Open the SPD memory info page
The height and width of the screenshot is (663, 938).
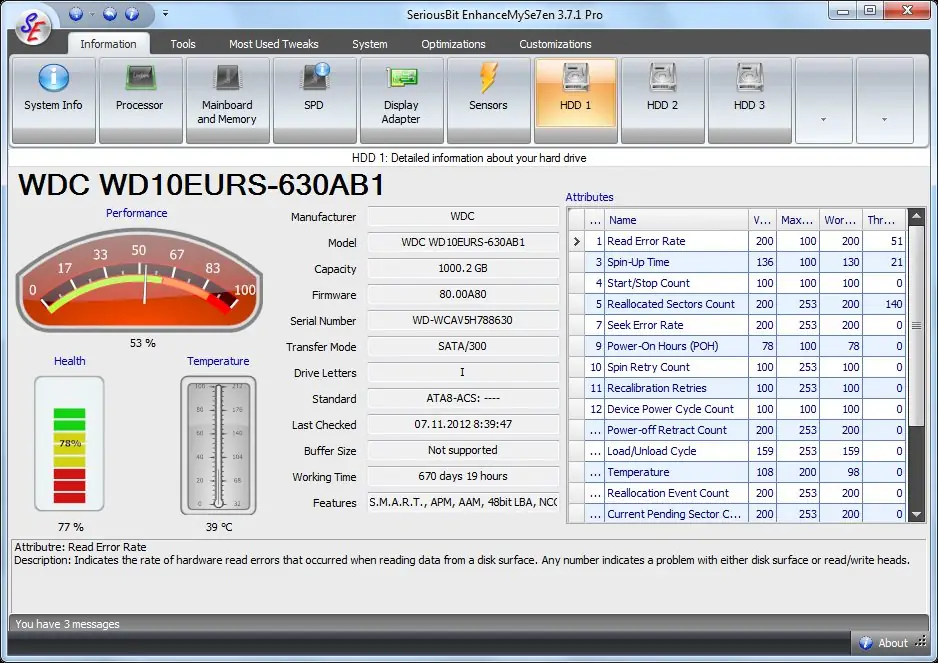click(314, 100)
